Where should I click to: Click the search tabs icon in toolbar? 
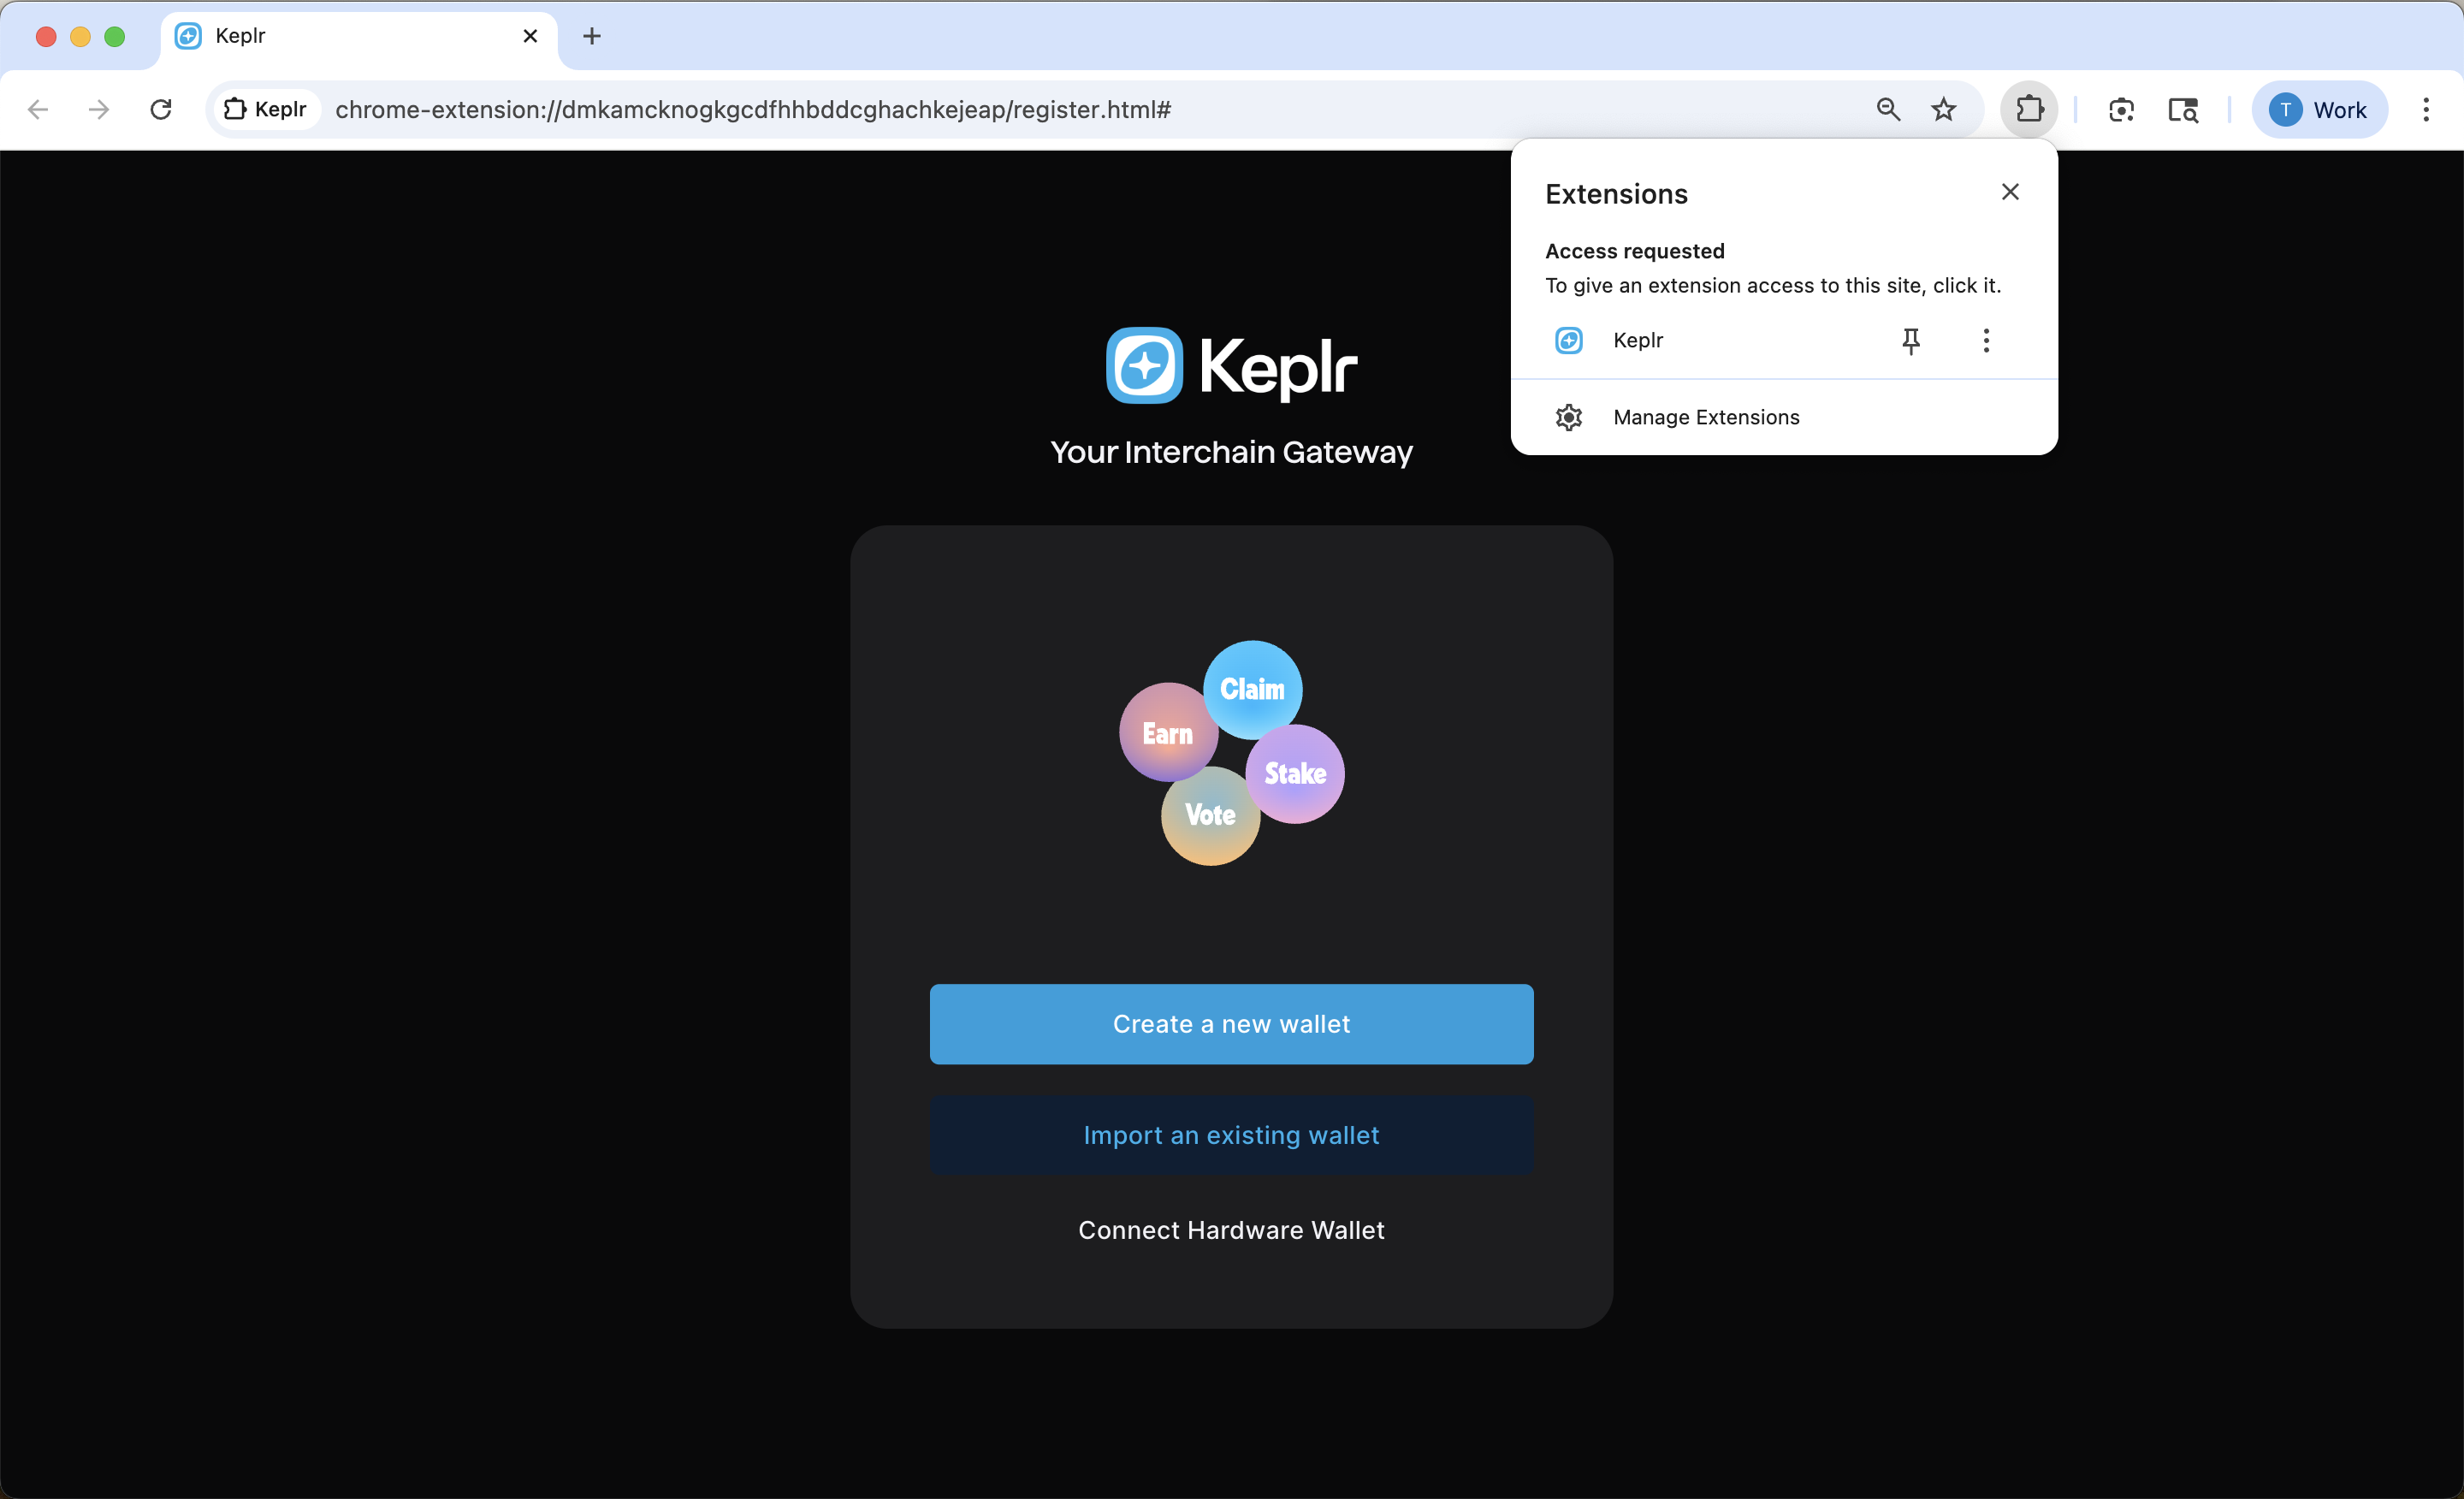click(2183, 109)
